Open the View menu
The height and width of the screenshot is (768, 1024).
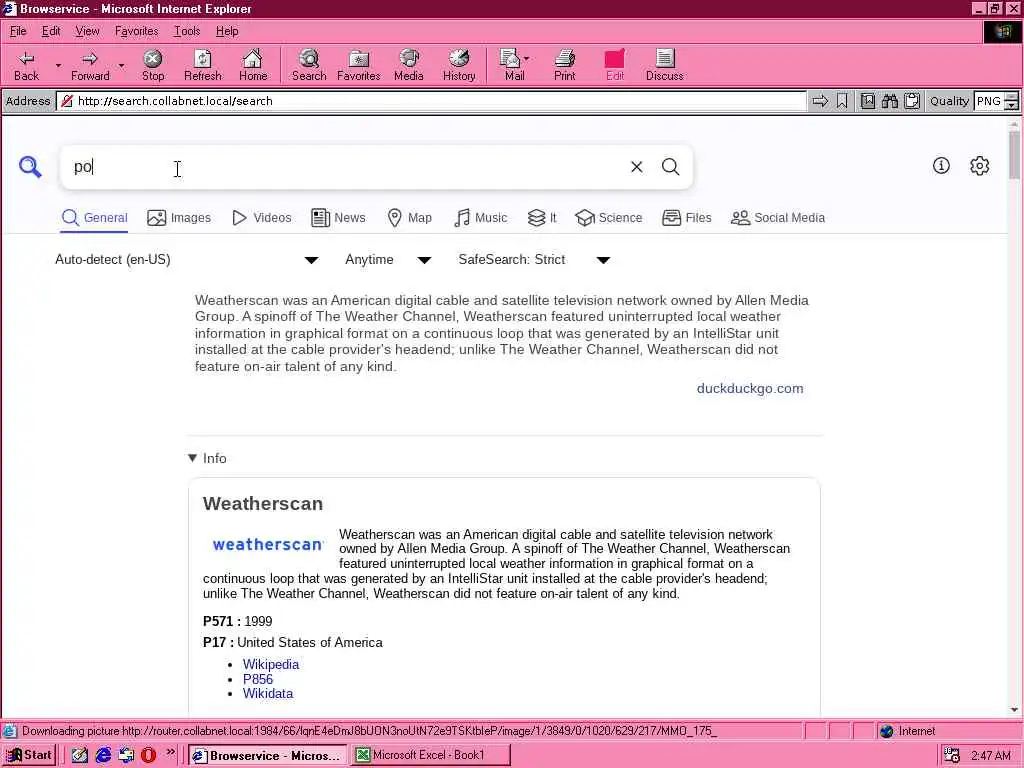pos(87,31)
